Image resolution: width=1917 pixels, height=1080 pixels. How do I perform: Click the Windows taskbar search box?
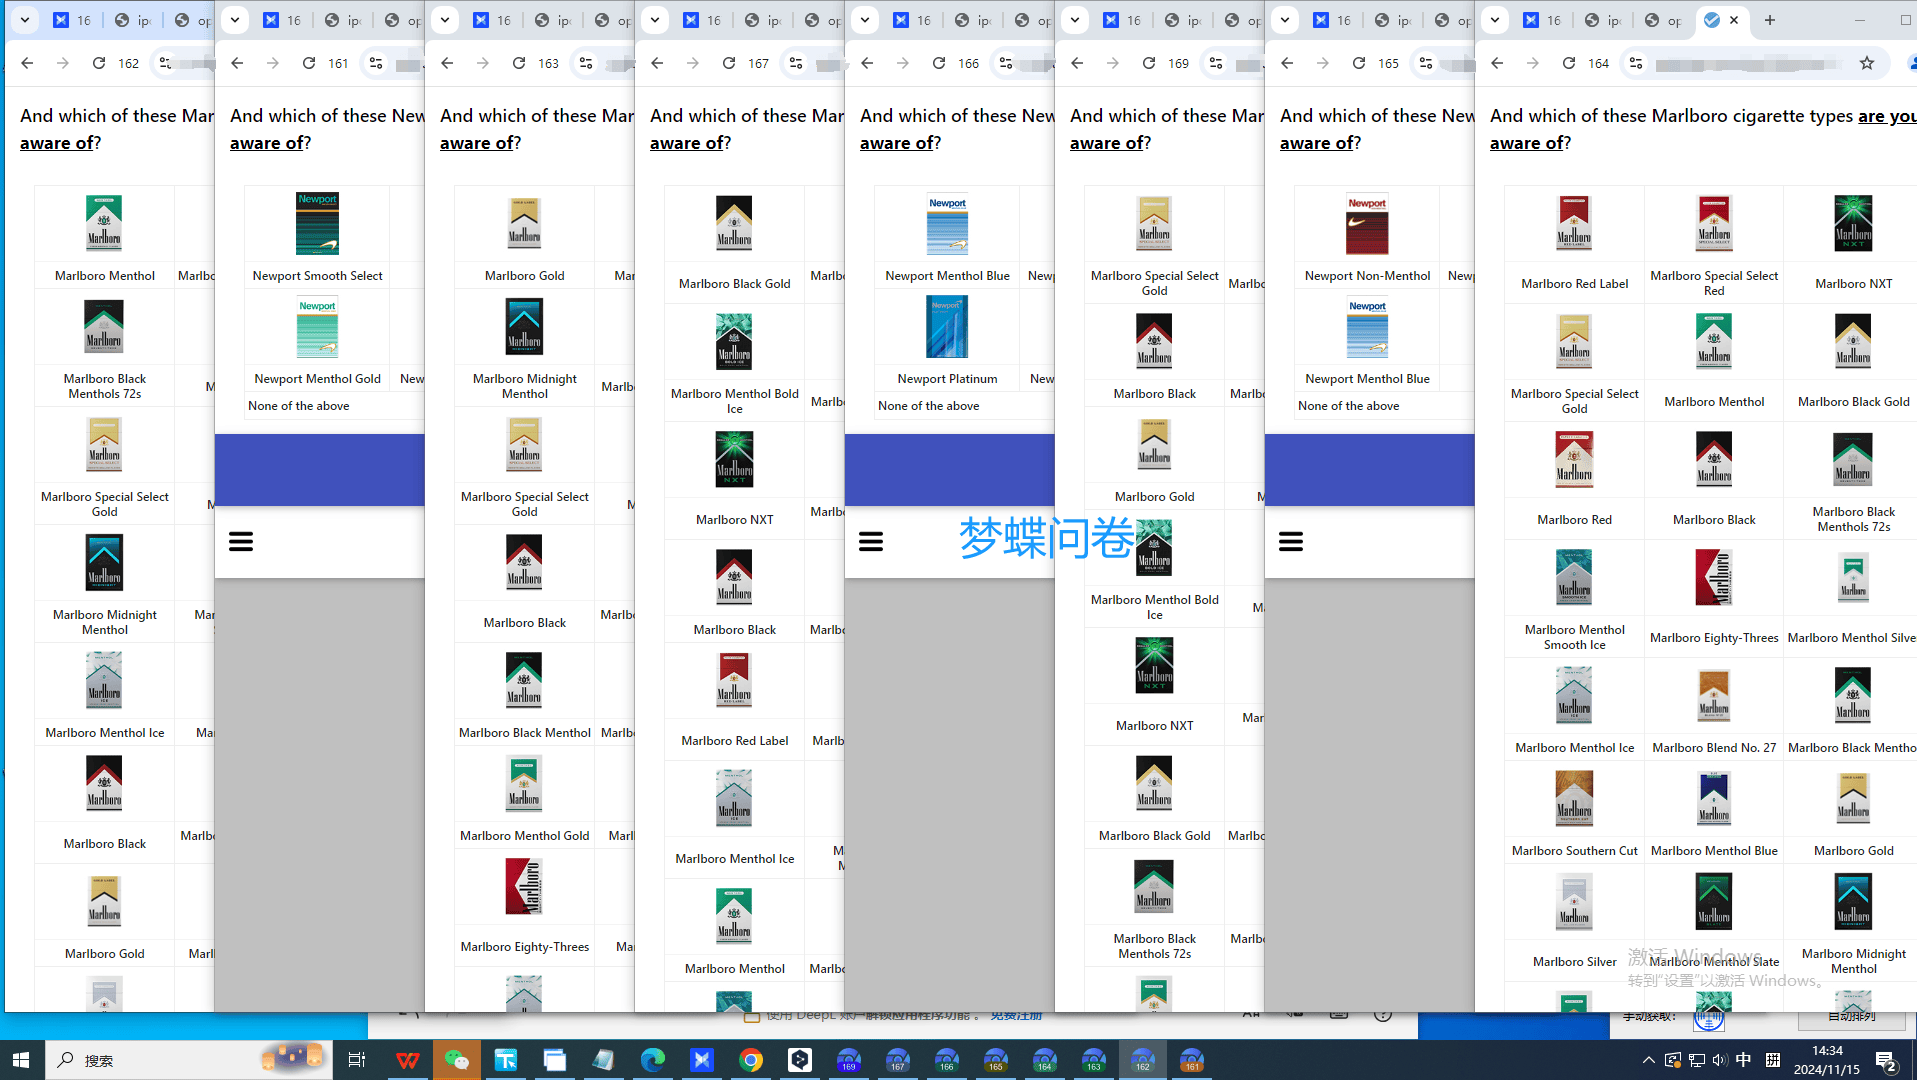tap(190, 1060)
